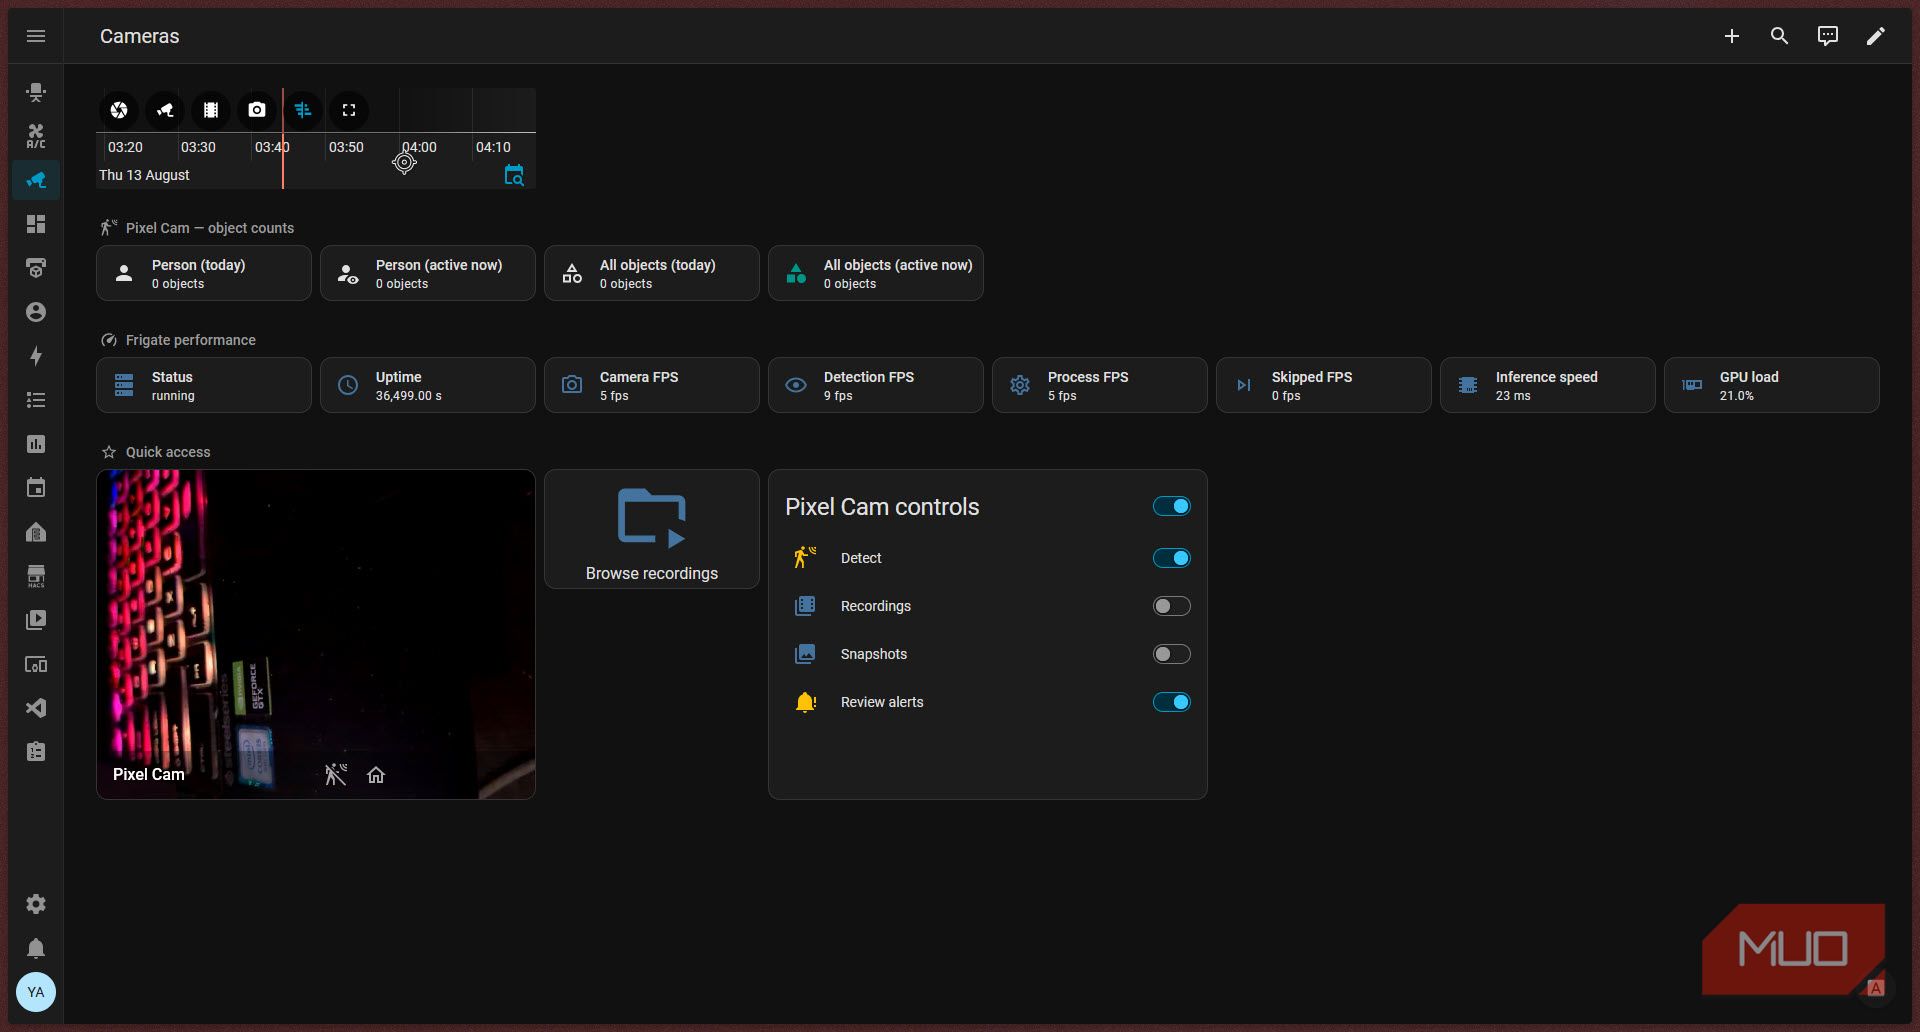Open the Media play icon in sidebar

point(36,620)
